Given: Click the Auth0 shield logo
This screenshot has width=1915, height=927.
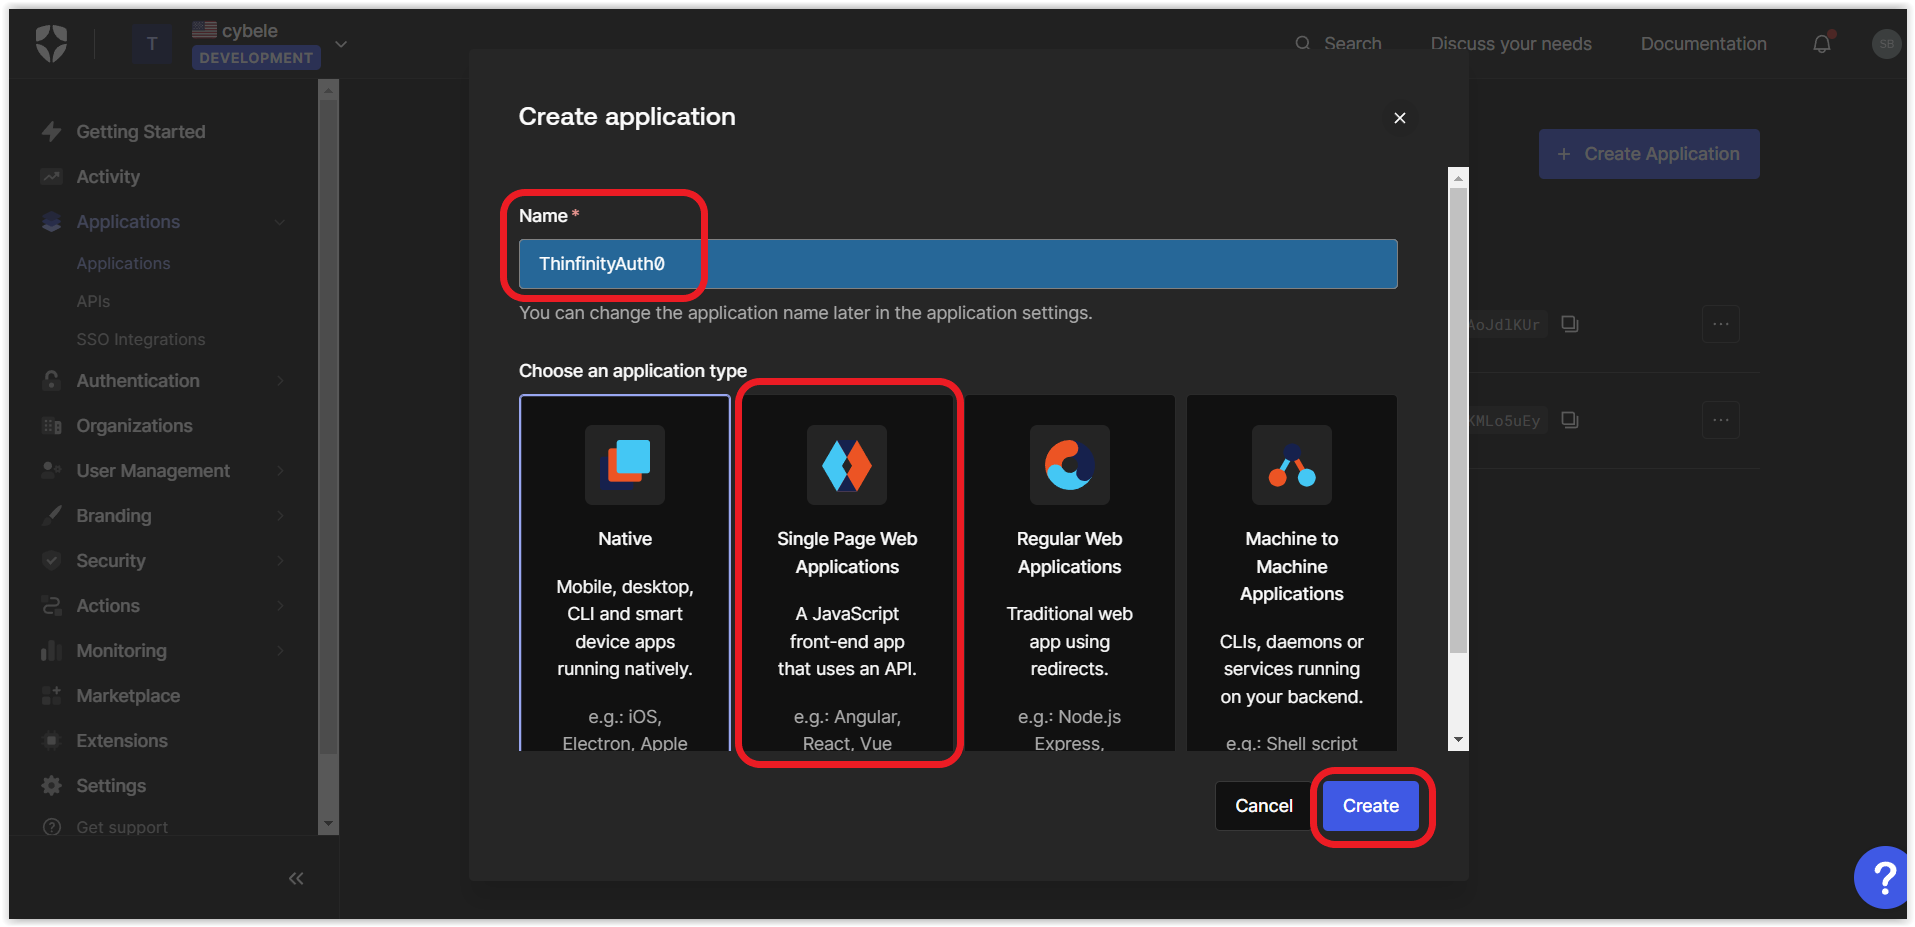Looking at the screenshot, I should [51, 43].
